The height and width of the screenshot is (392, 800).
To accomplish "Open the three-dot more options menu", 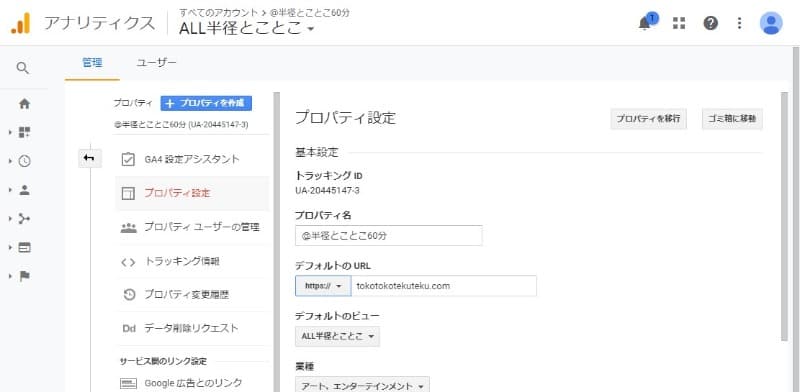I will 739,23.
